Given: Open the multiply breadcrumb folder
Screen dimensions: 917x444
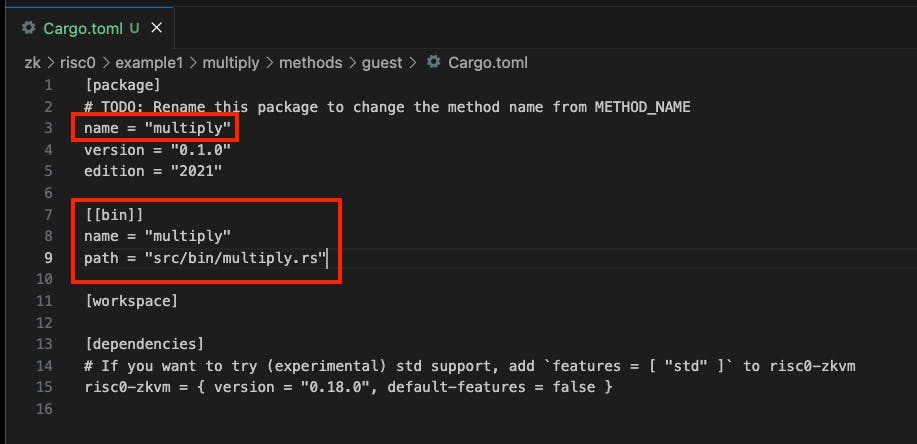Looking at the screenshot, I should [230, 63].
